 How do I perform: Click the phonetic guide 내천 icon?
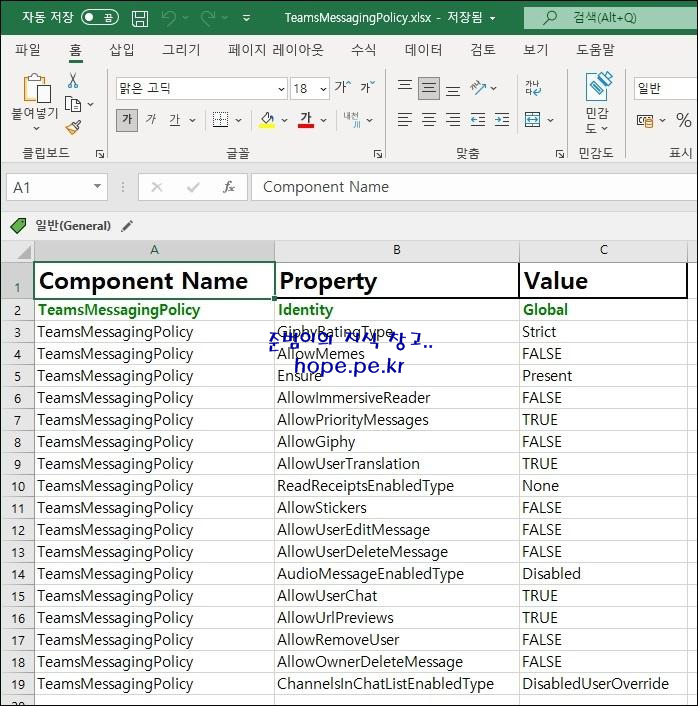352,120
